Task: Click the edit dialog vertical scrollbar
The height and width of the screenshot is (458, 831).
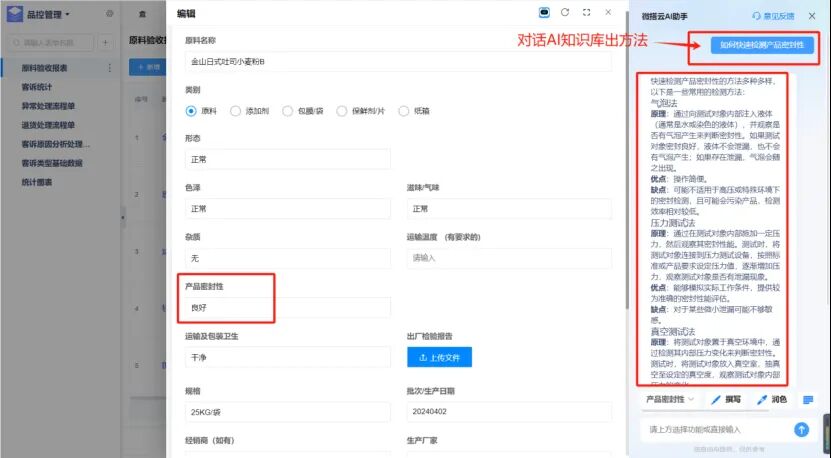Action: coord(627,159)
